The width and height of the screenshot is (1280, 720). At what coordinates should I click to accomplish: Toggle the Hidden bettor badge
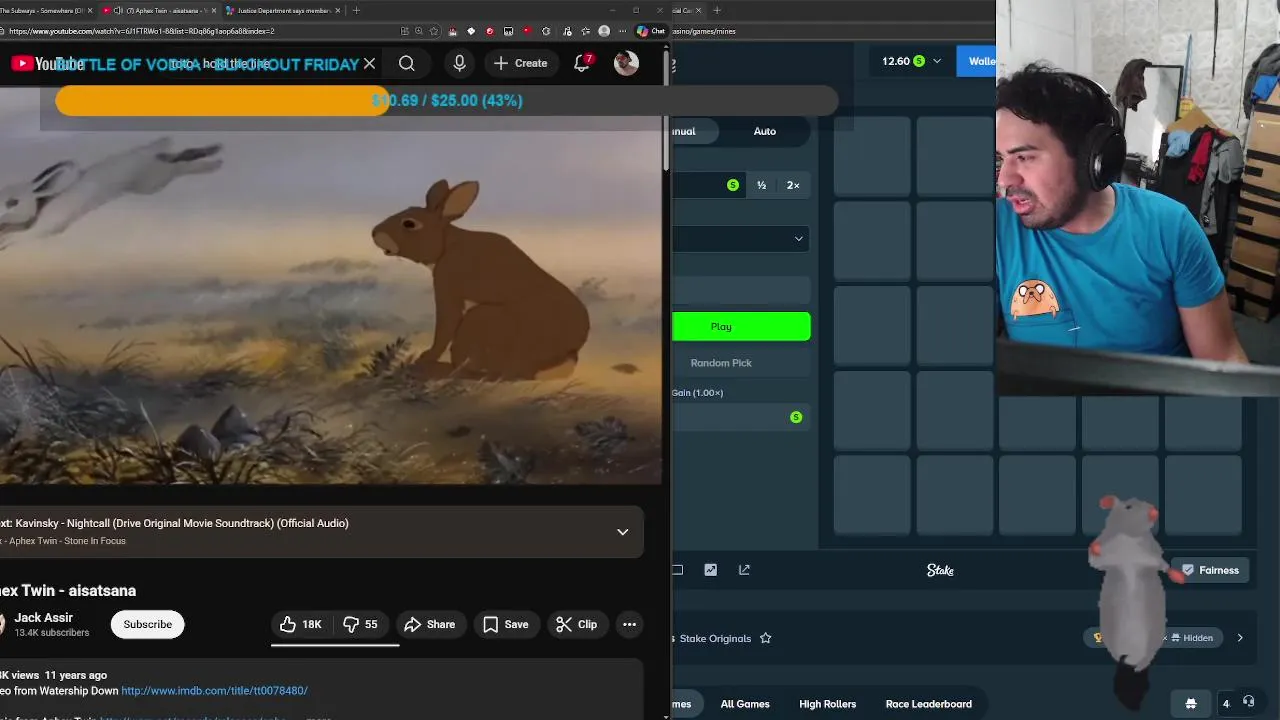pyautogui.click(x=1190, y=638)
